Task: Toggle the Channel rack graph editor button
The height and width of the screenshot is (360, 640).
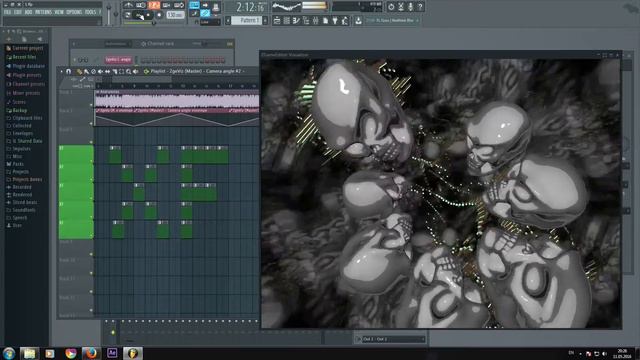Action: coord(230,44)
